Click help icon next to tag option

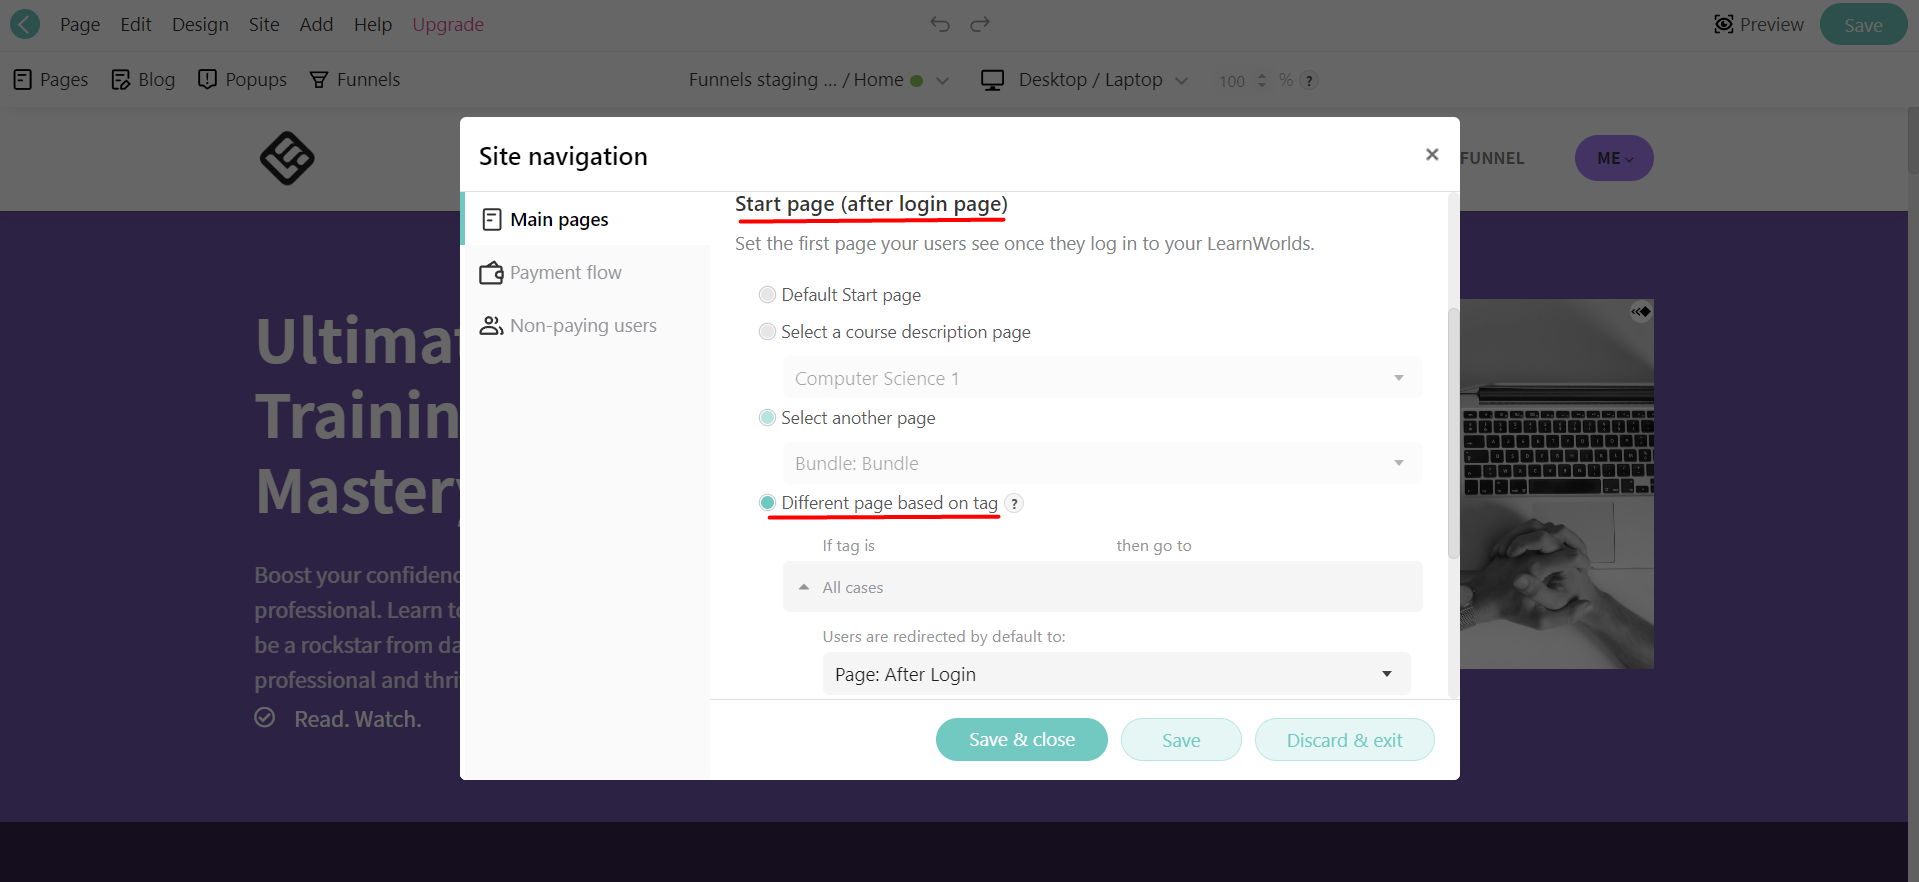tap(1014, 503)
